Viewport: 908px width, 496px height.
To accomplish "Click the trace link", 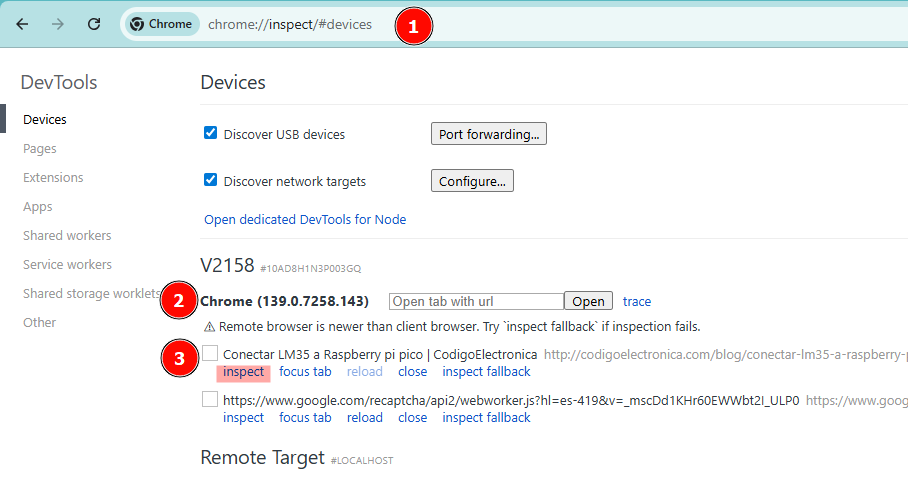I will tap(636, 302).
